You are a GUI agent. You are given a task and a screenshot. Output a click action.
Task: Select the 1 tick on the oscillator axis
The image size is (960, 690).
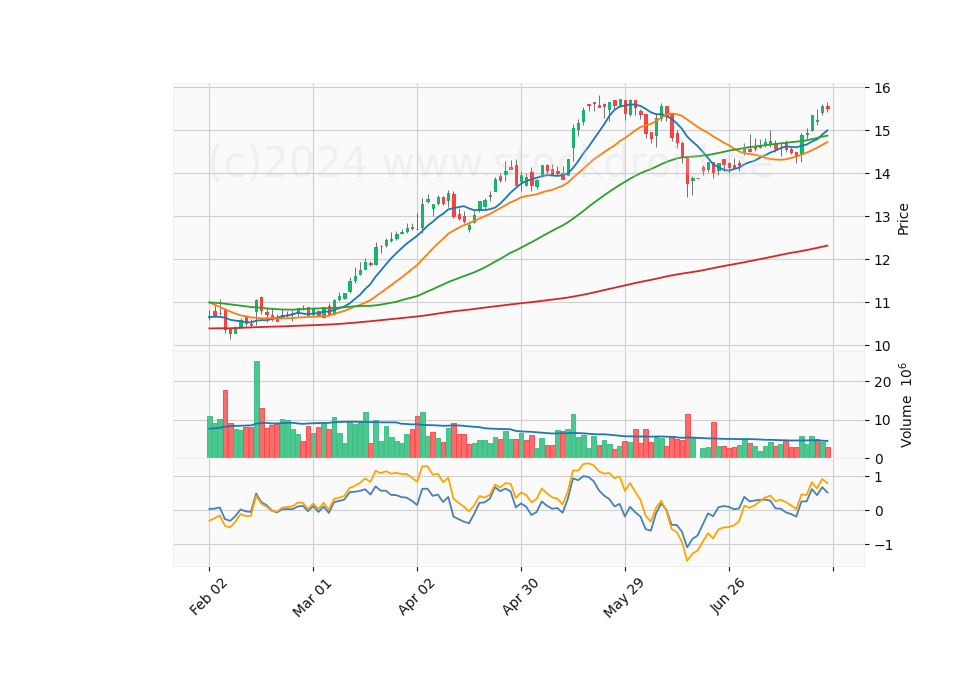pyautogui.click(x=879, y=477)
